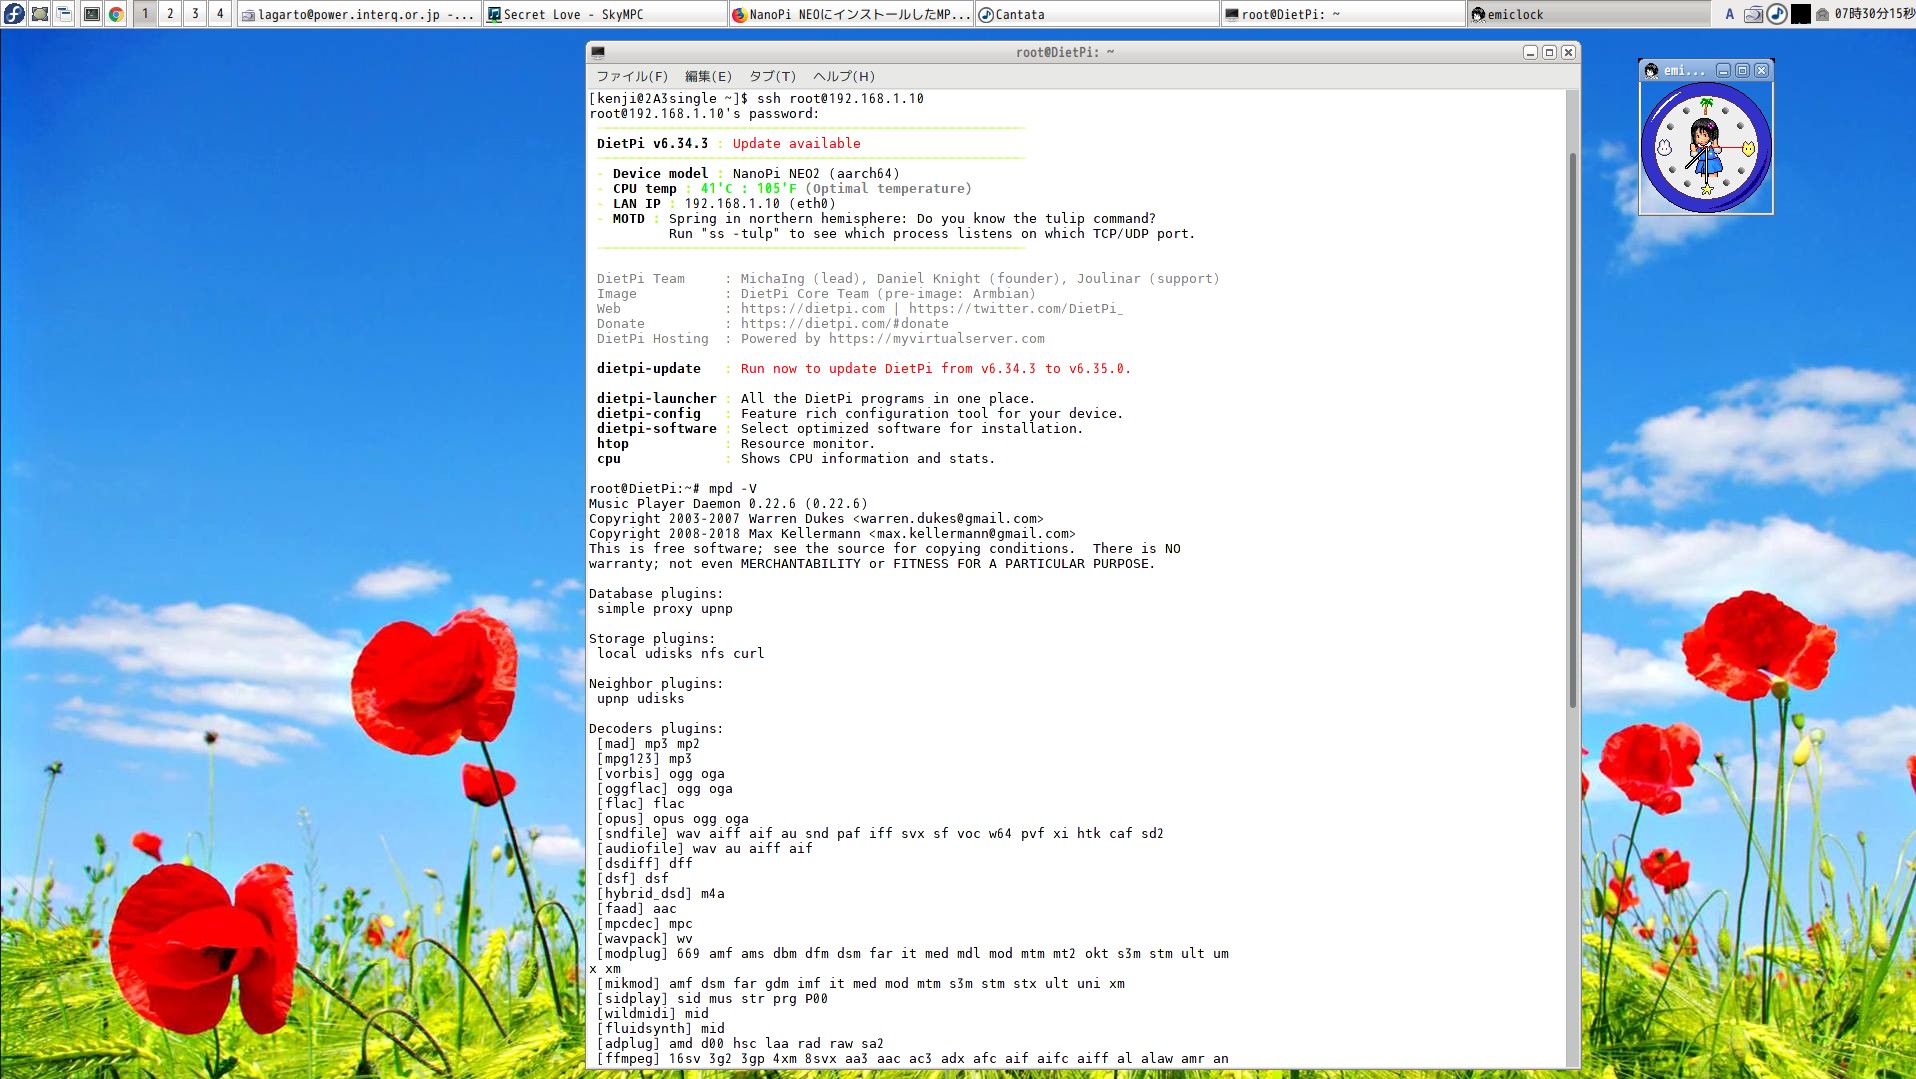The image size is (1916, 1079).
Task: Click the Japanese input 'A' indicator in the tray
Action: [1729, 14]
